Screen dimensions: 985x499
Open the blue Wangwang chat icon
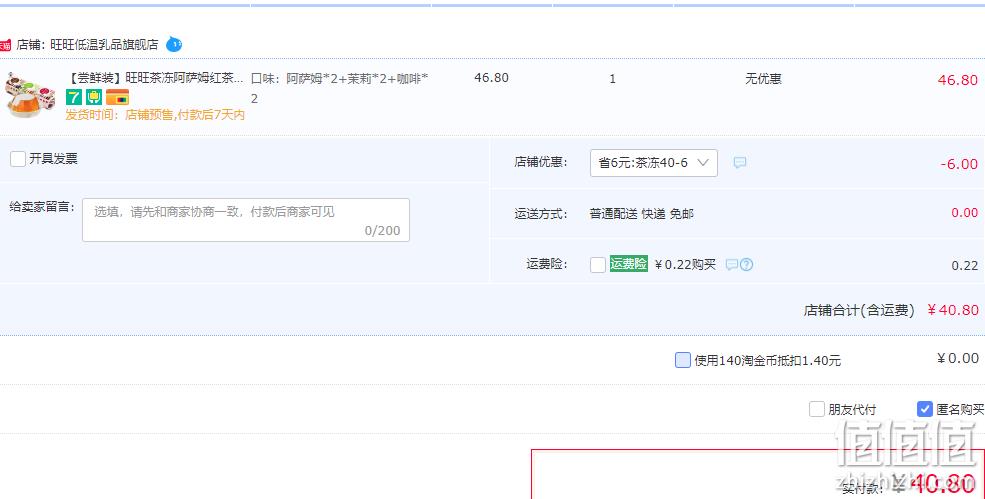pyautogui.click(x=174, y=45)
